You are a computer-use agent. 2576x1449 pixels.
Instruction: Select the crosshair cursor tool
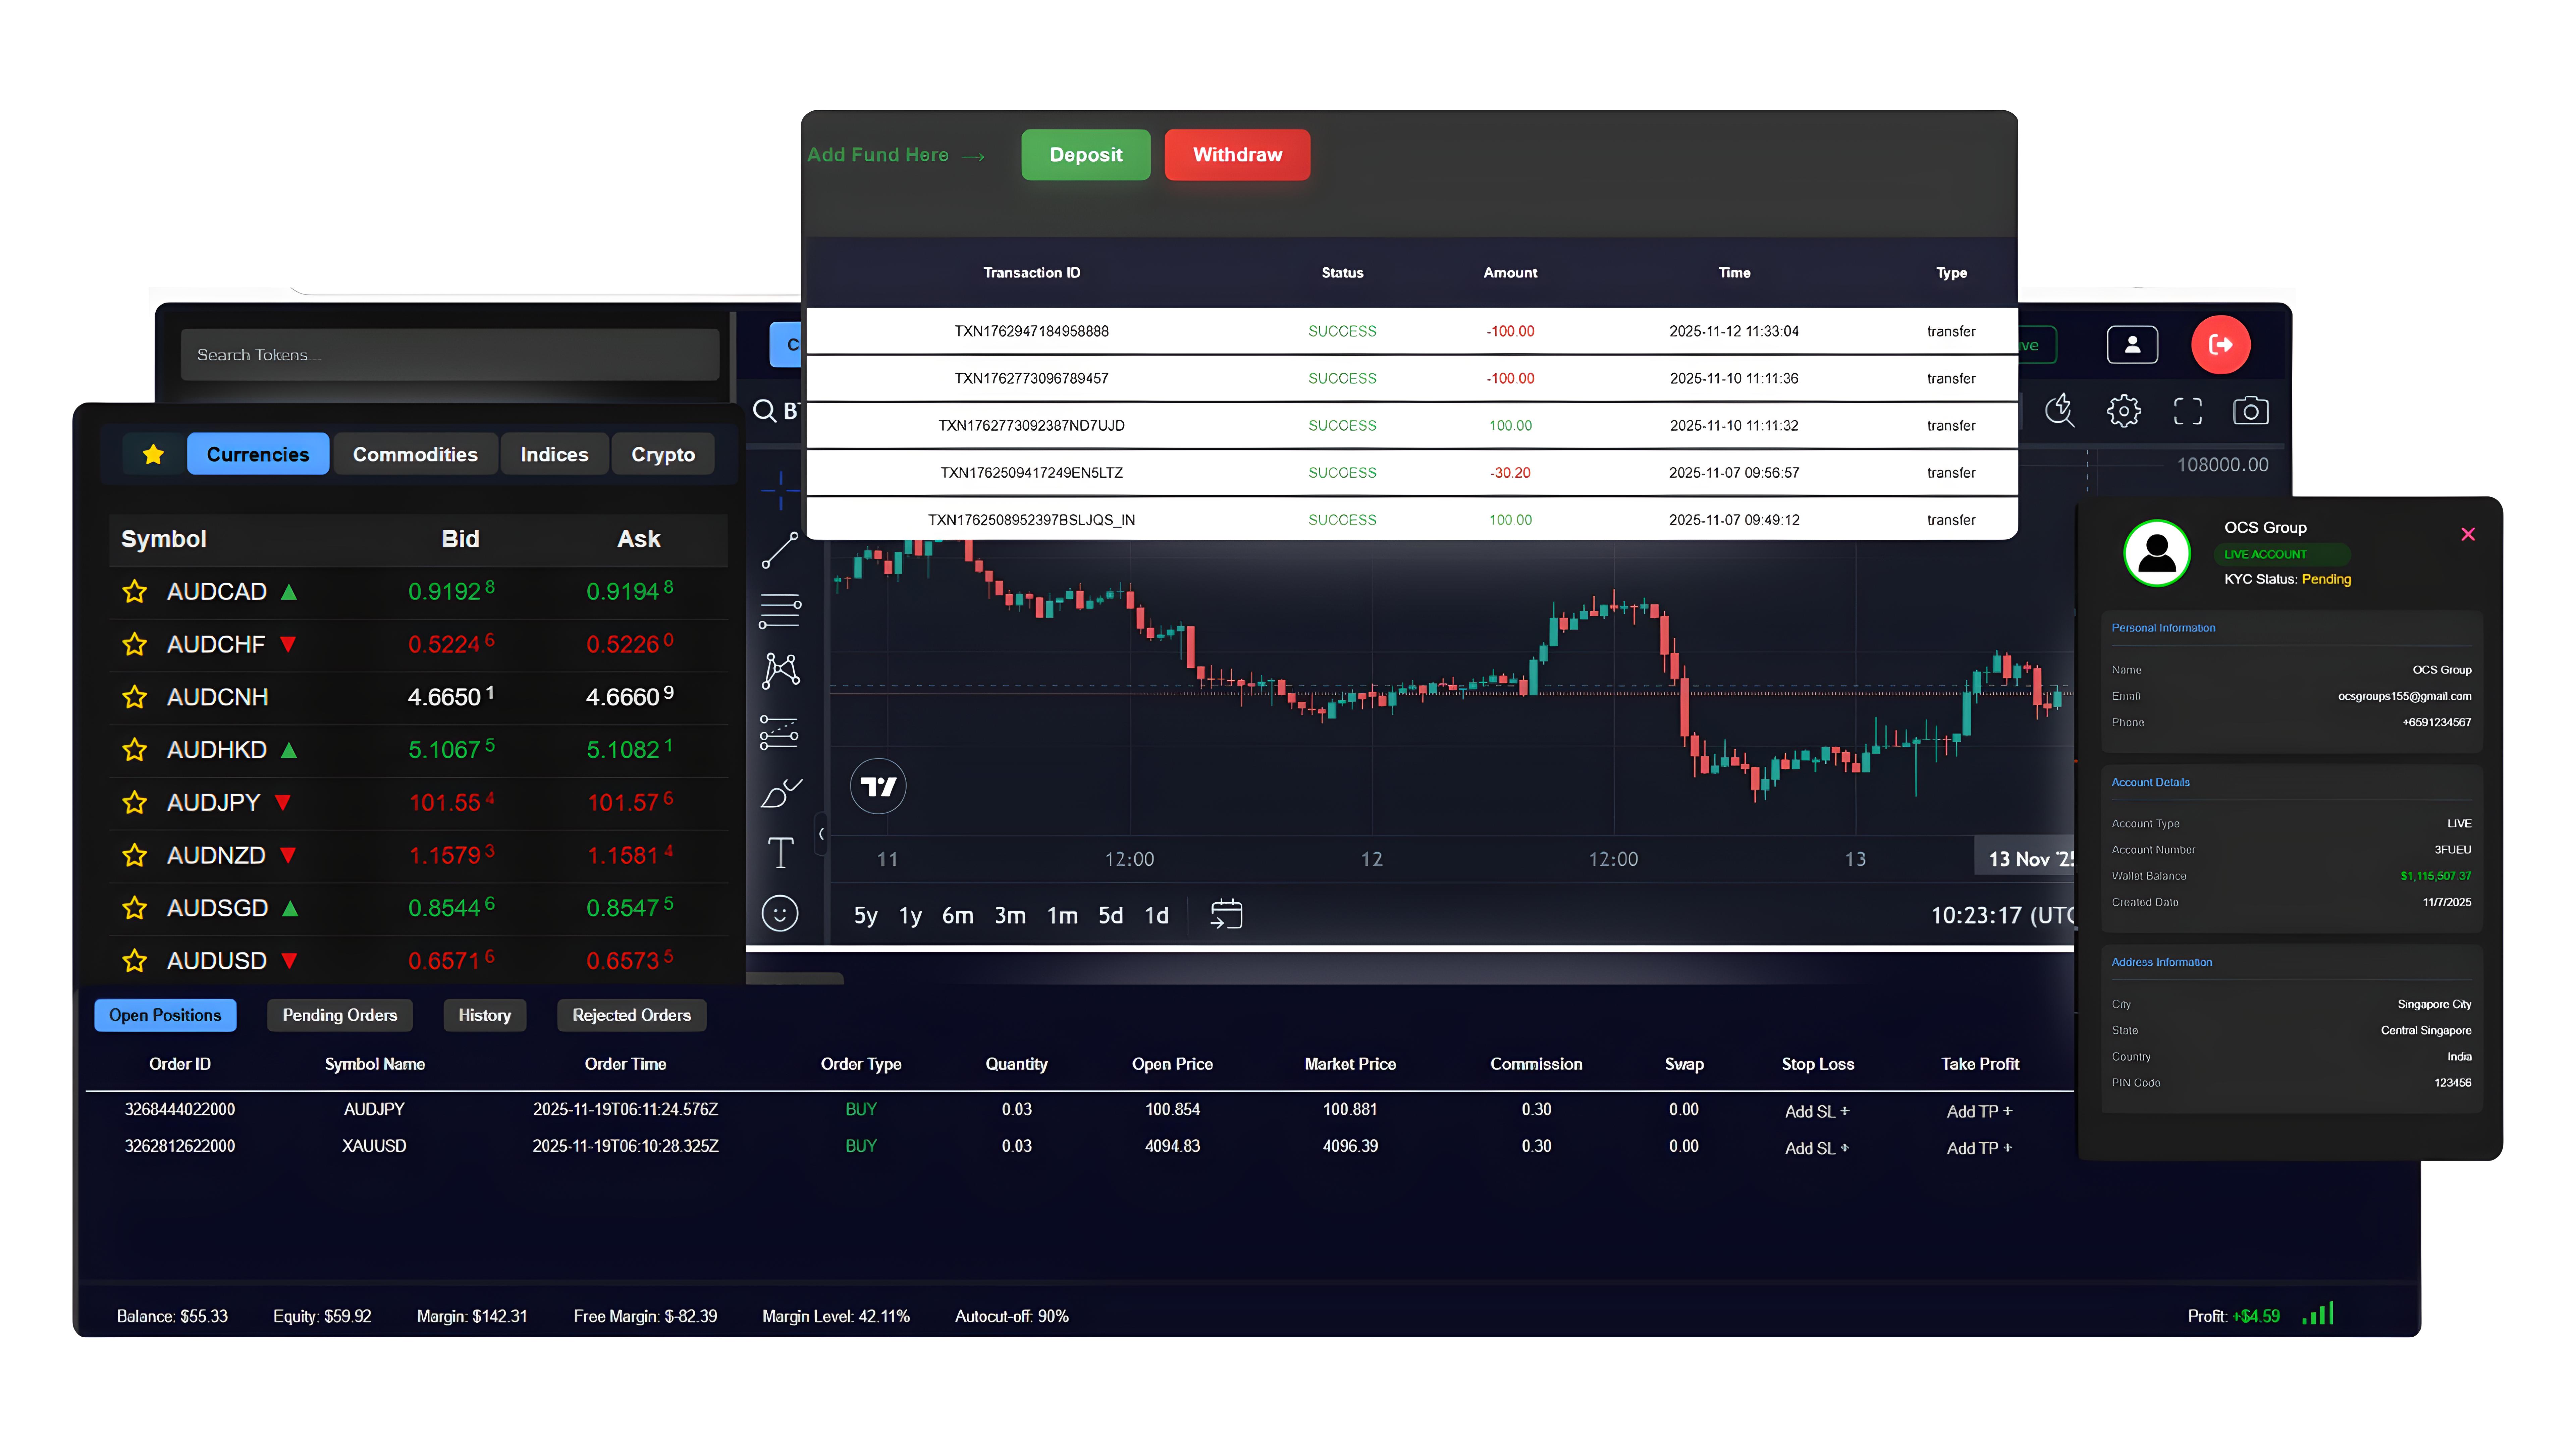click(780, 490)
